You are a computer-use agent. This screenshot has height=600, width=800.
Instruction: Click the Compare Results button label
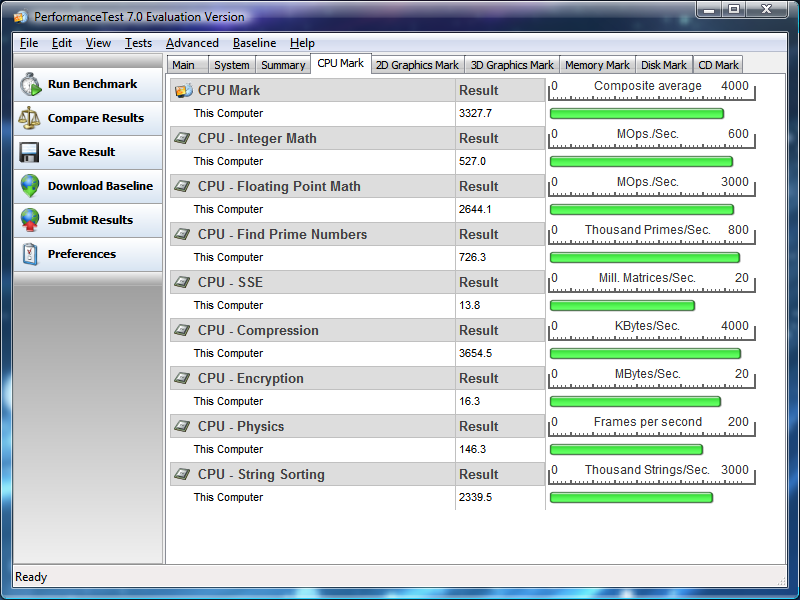(x=96, y=118)
